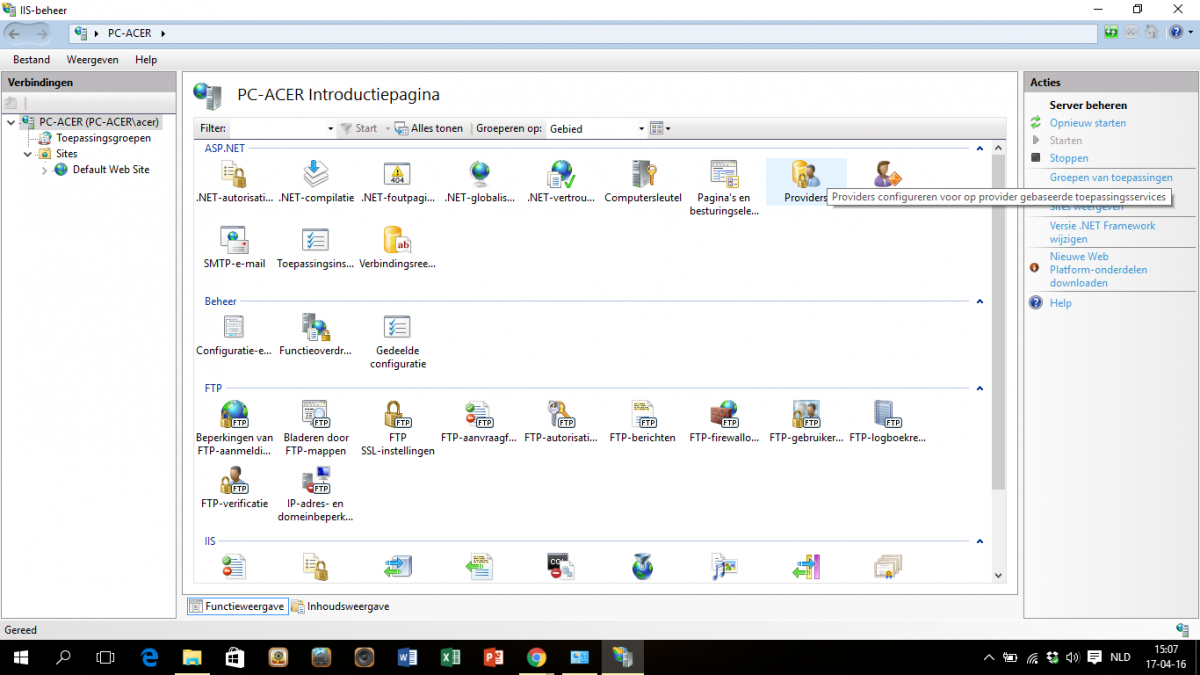This screenshot has height=675, width=1200.
Task: Click the address bar showing PC-ACER
Action: pyautogui.click(x=583, y=33)
